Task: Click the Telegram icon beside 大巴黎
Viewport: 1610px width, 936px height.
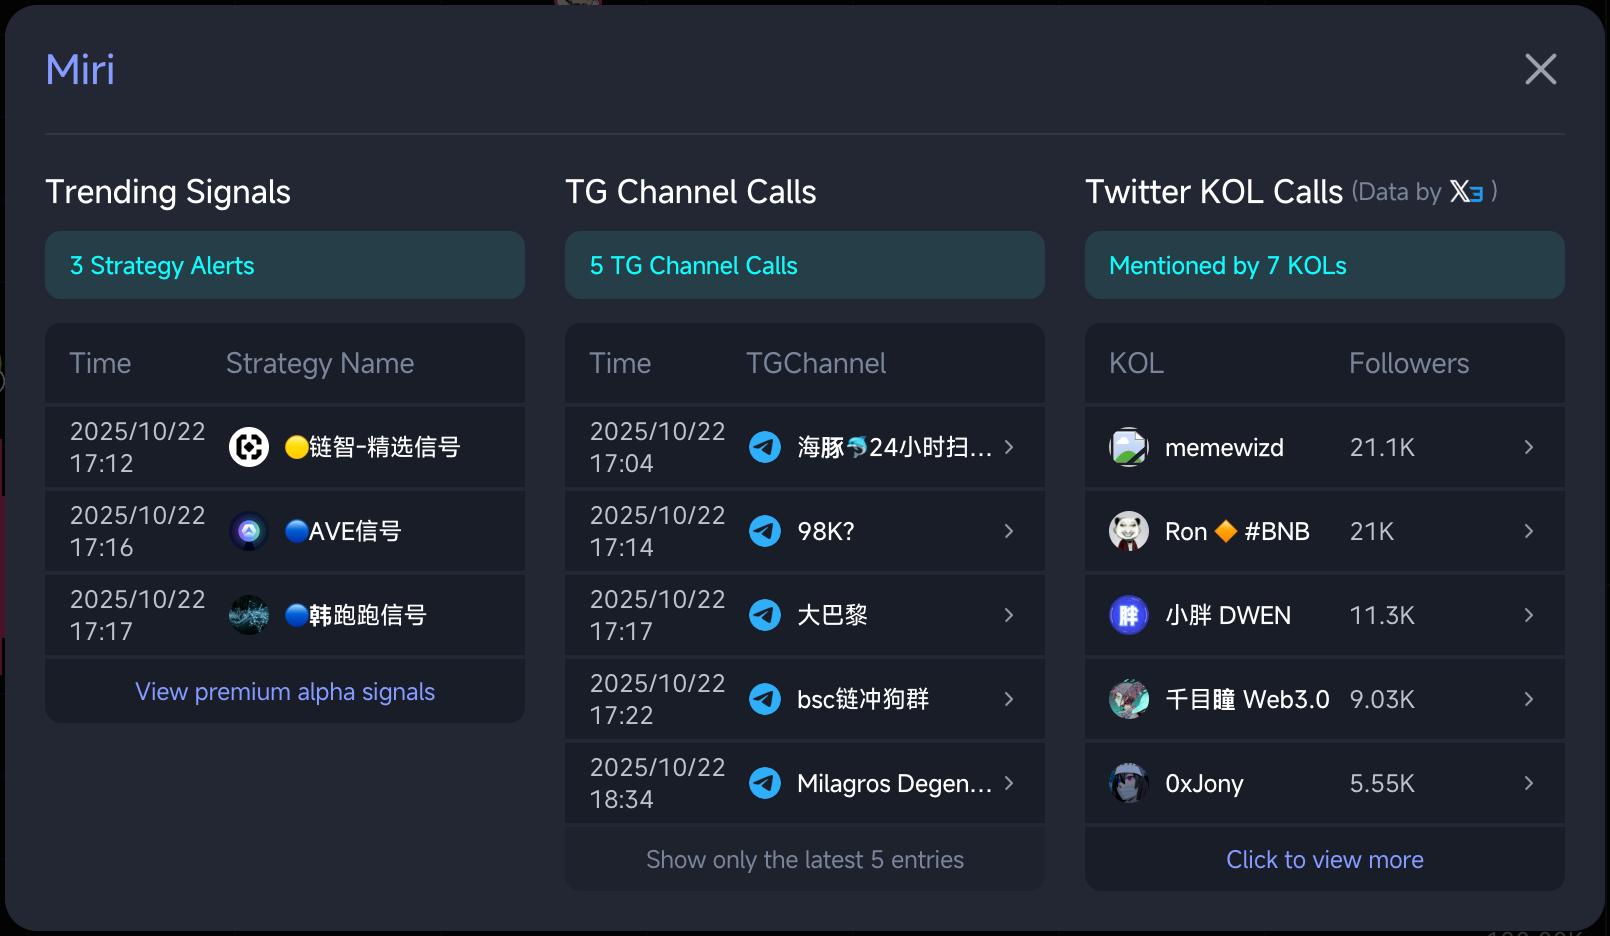Action: pos(765,615)
